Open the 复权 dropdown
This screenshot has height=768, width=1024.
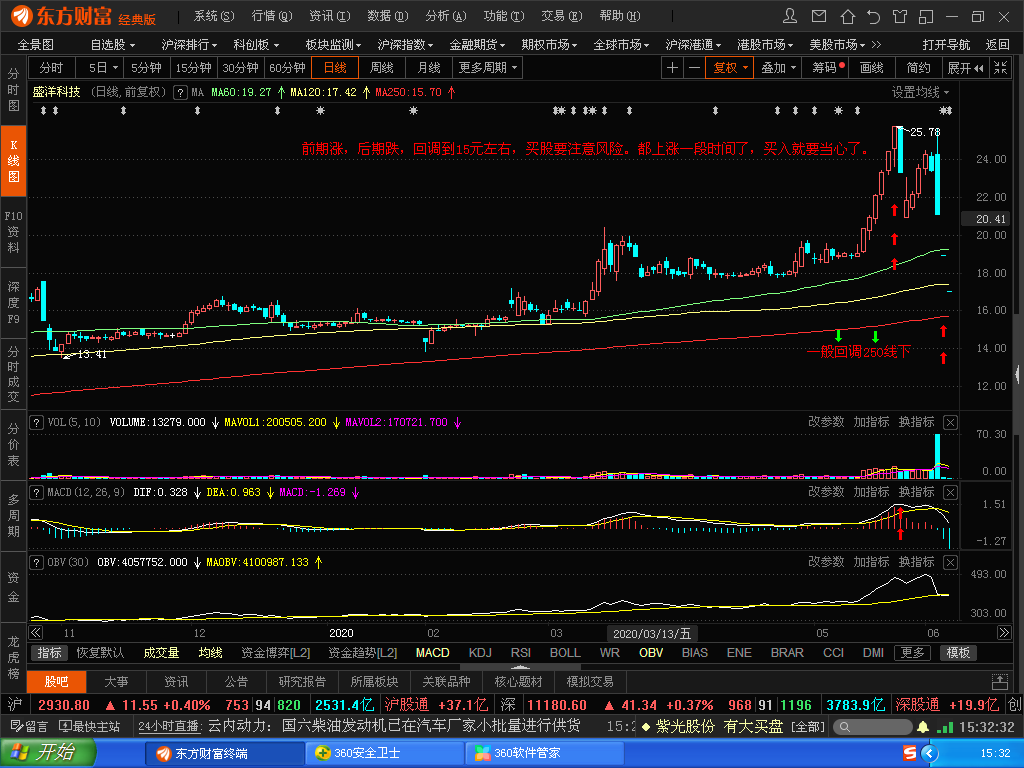point(730,67)
